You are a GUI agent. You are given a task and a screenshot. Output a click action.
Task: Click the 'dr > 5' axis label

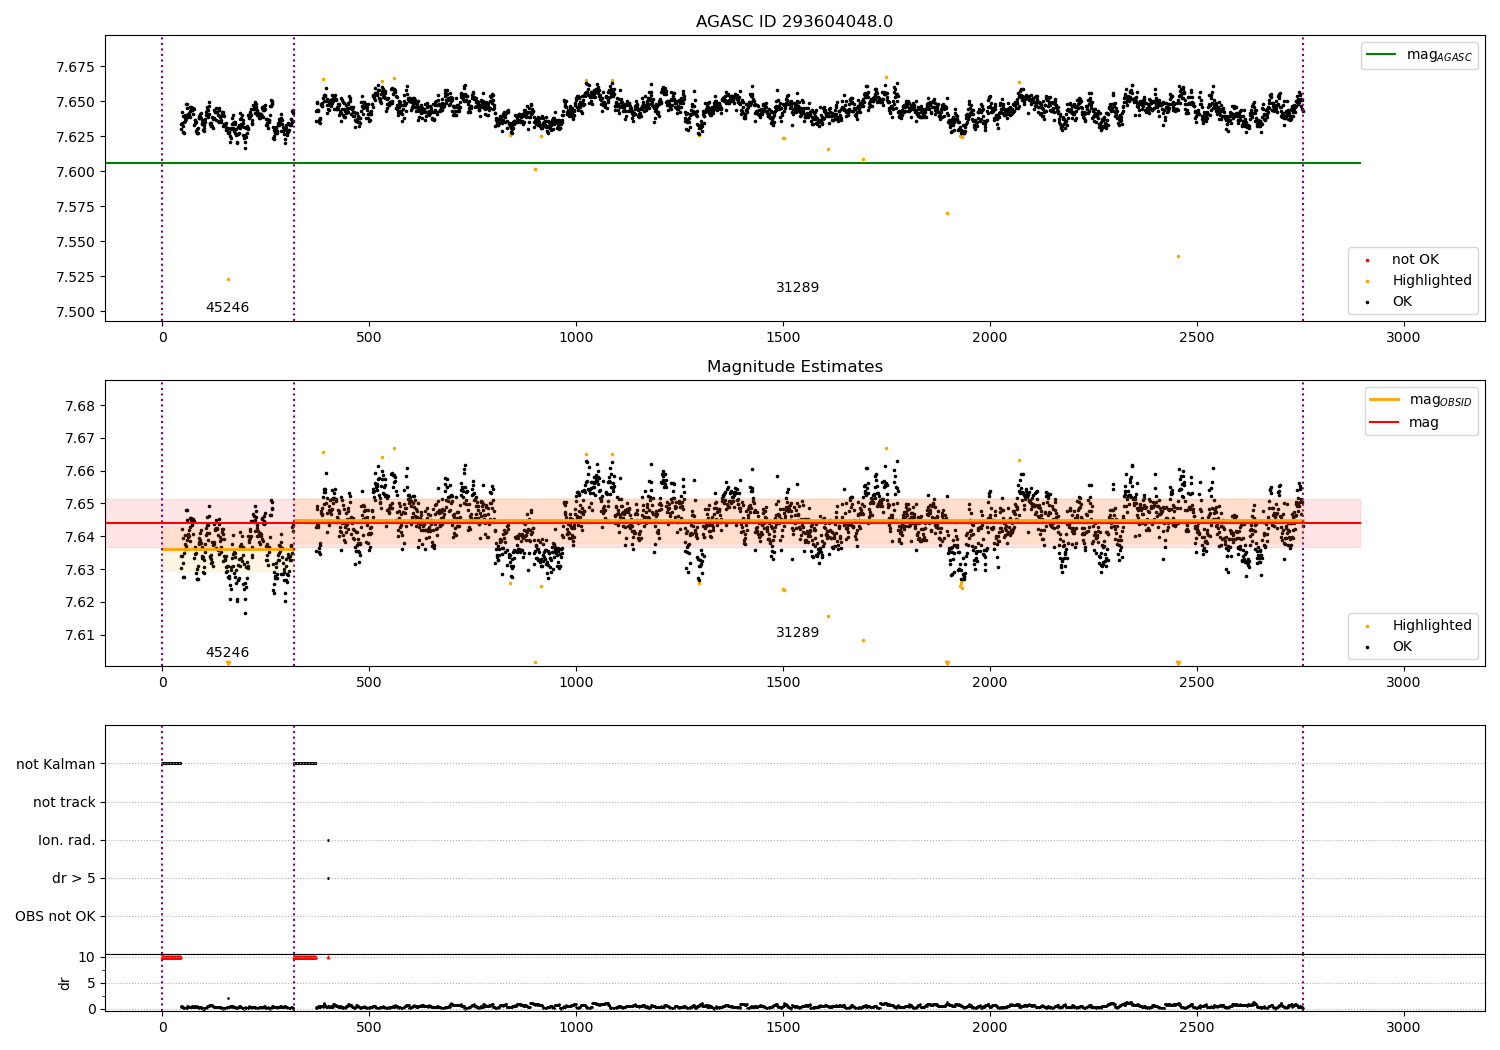click(x=74, y=879)
